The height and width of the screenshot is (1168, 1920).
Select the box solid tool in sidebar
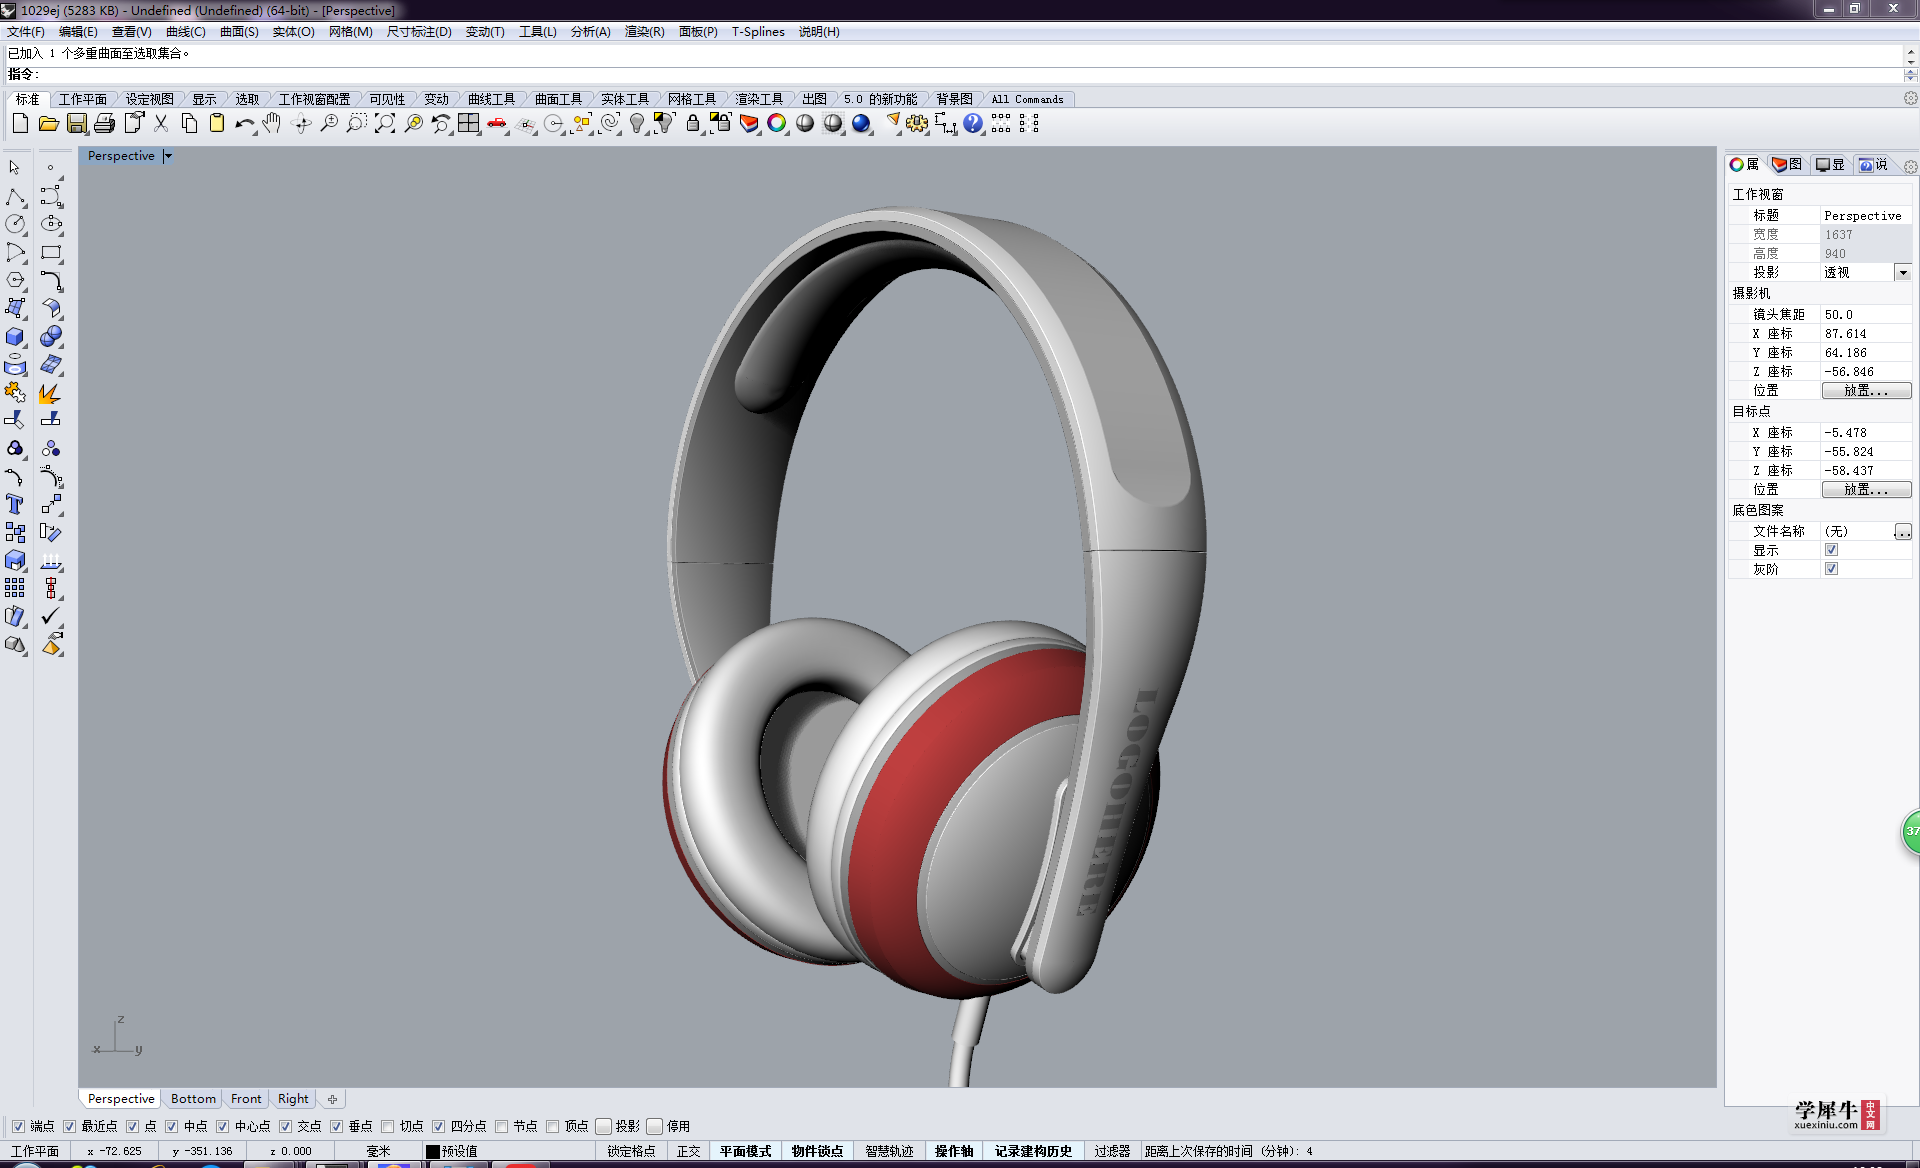15,336
